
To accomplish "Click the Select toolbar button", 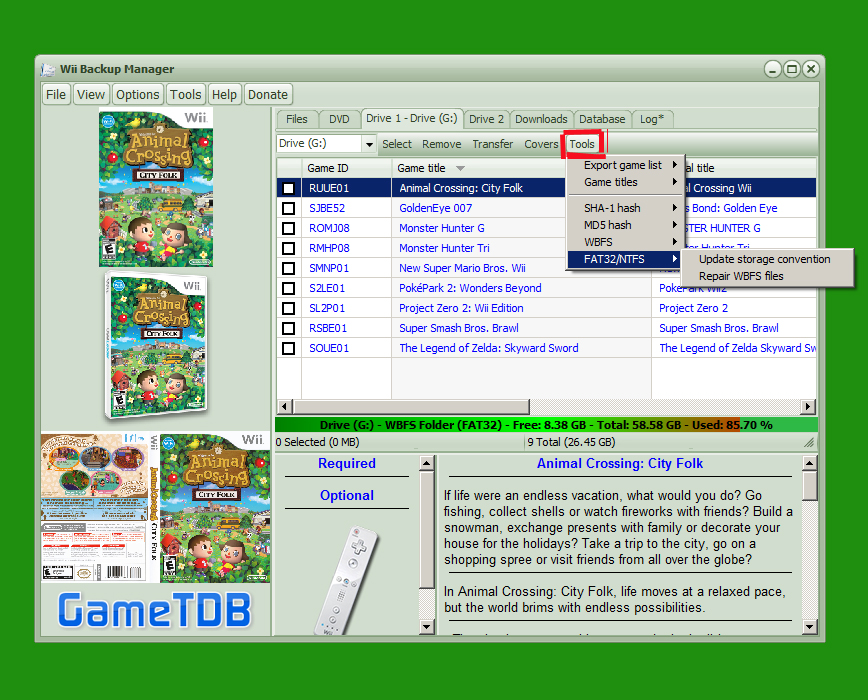I will (397, 144).
